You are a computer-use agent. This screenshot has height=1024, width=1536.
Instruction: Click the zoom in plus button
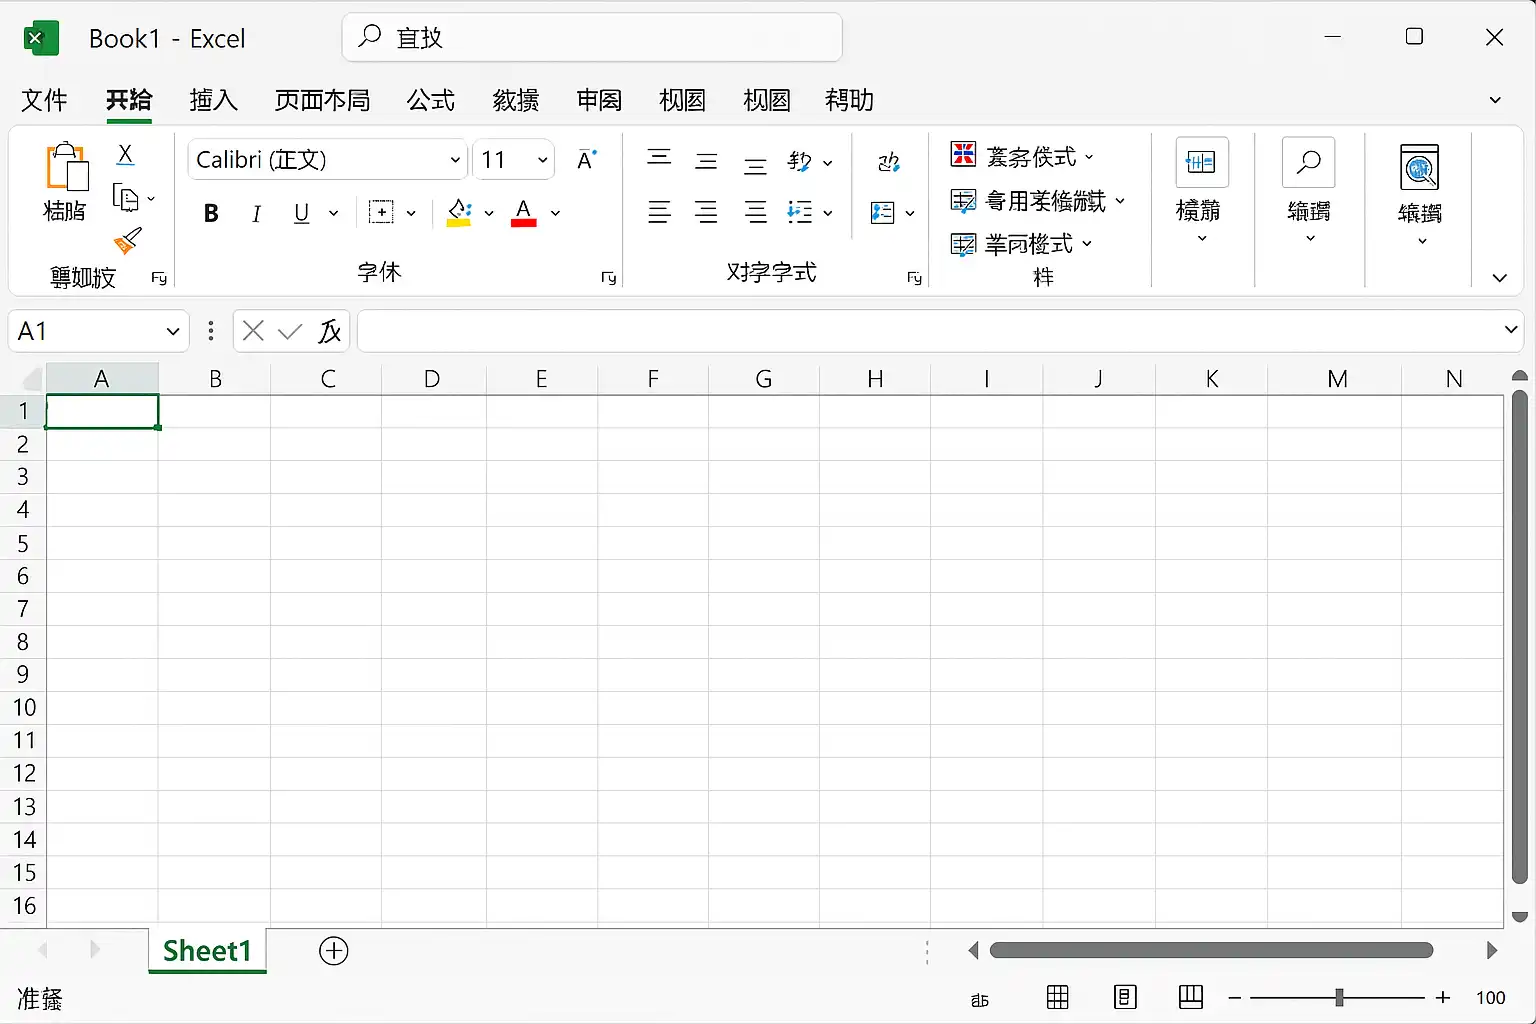tap(1443, 997)
